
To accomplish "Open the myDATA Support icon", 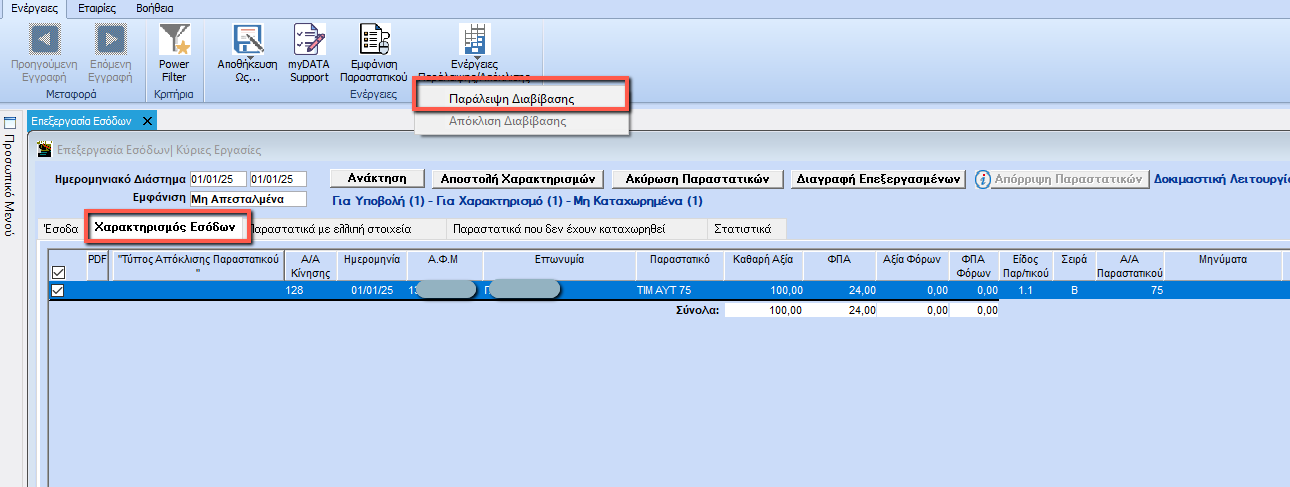I will point(309,40).
